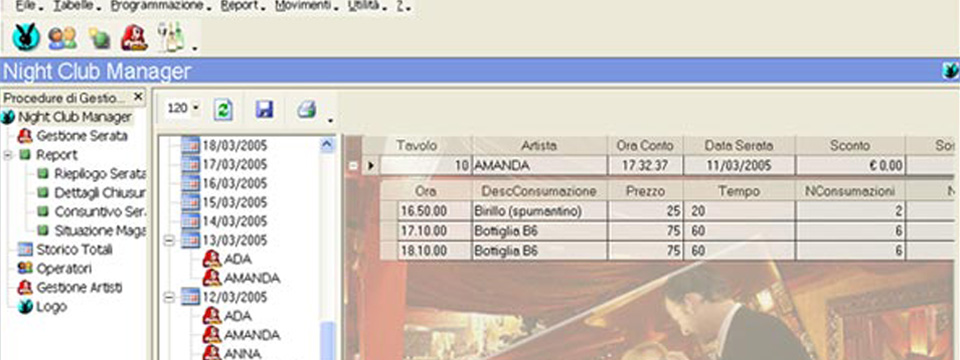Click the blue floppy disk save icon
The width and height of the screenshot is (960, 360).
(x=264, y=110)
